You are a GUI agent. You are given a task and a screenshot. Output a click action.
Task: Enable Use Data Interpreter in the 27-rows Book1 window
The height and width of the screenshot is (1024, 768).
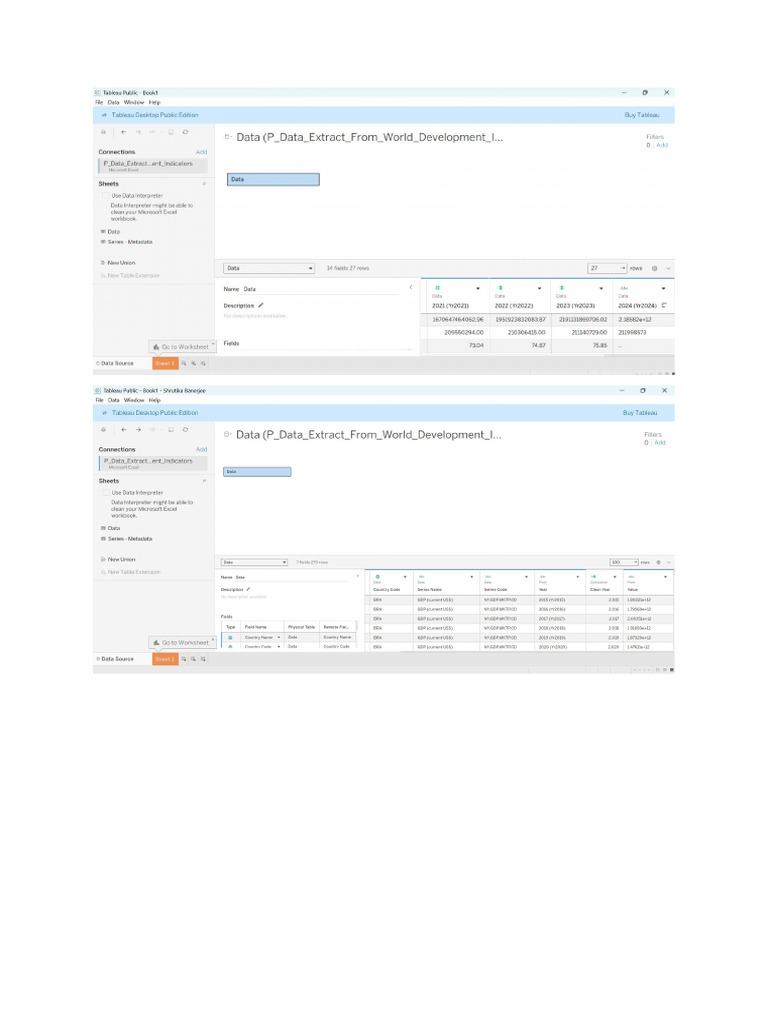pos(105,195)
